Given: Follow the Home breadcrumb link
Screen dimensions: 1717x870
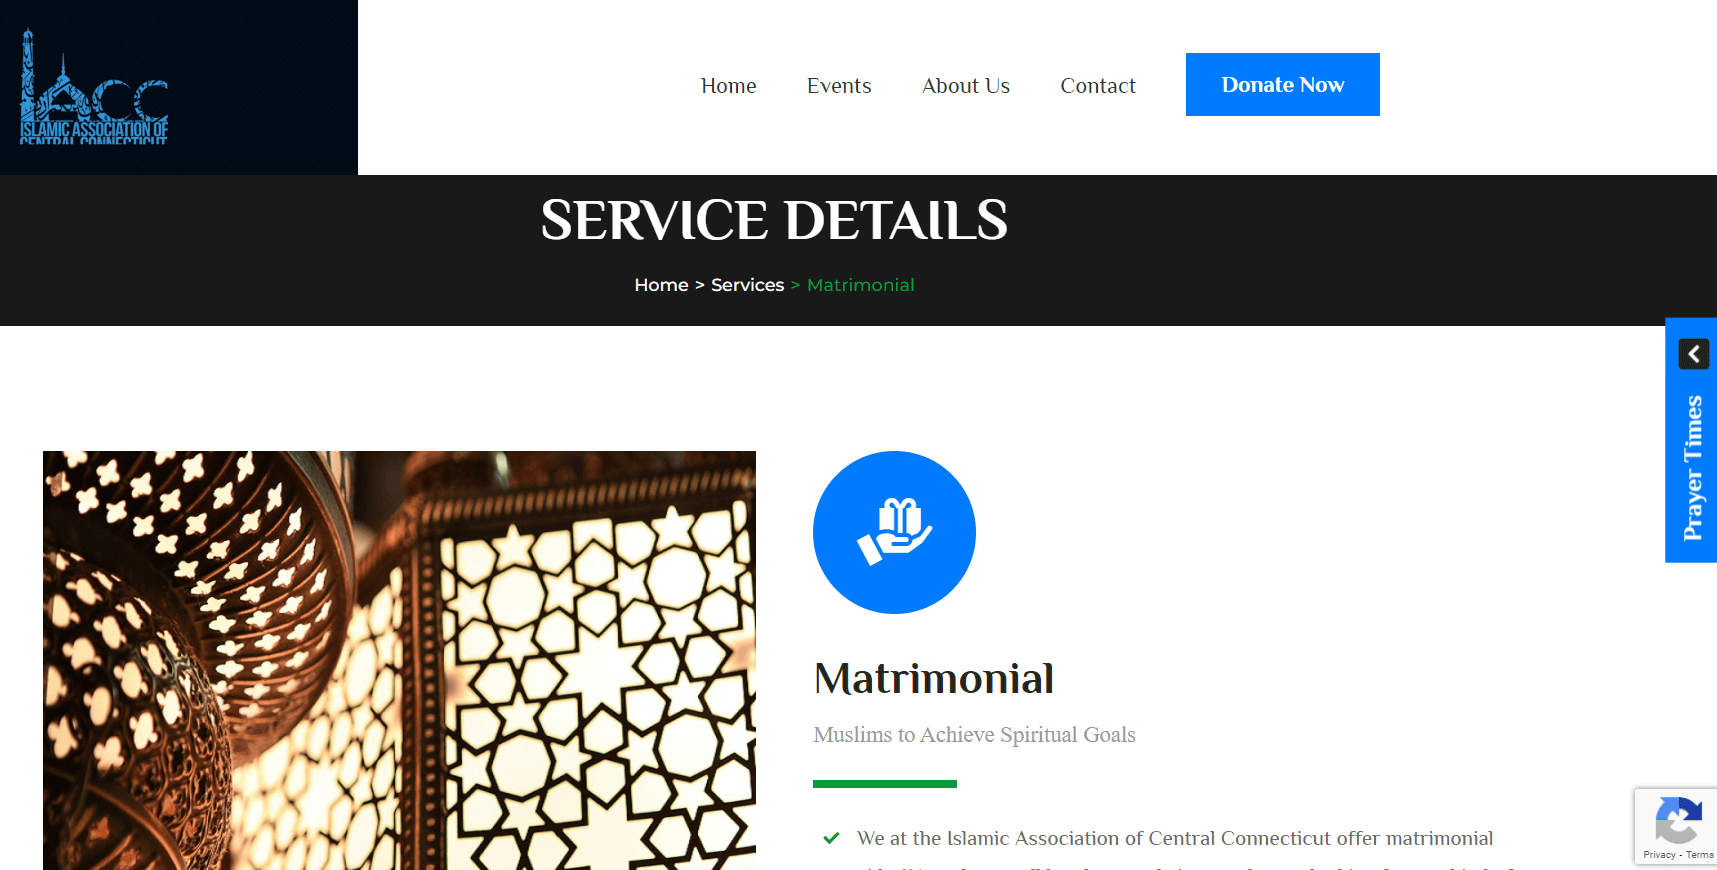Looking at the screenshot, I should (x=661, y=285).
